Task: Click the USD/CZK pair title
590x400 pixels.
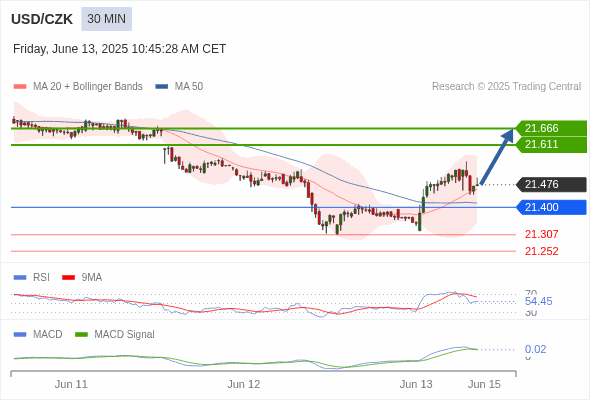Action: click(x=42, y=19)
